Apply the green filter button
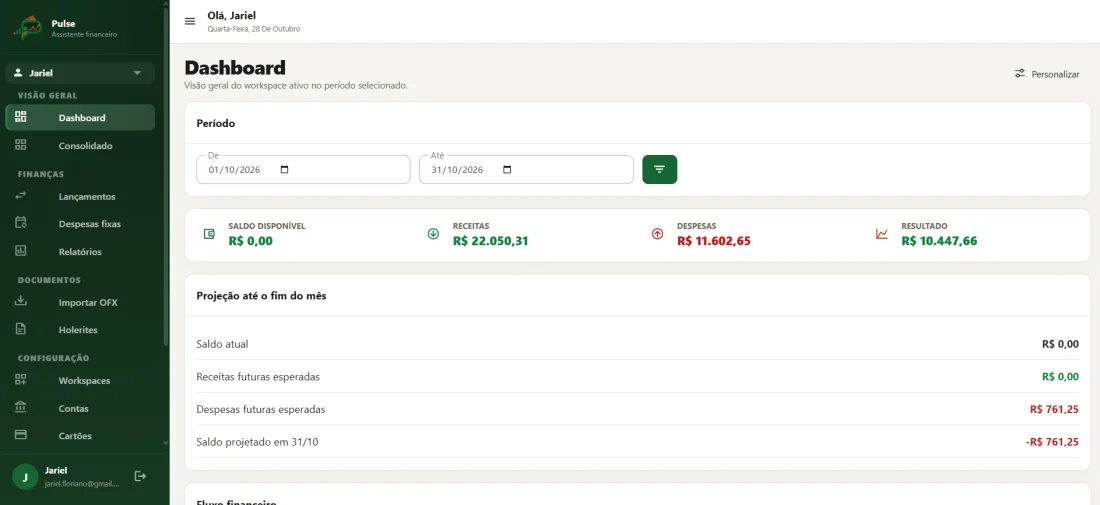Image resolution: width=1100 pixels, height=505 pixels. tap(659, 169)
